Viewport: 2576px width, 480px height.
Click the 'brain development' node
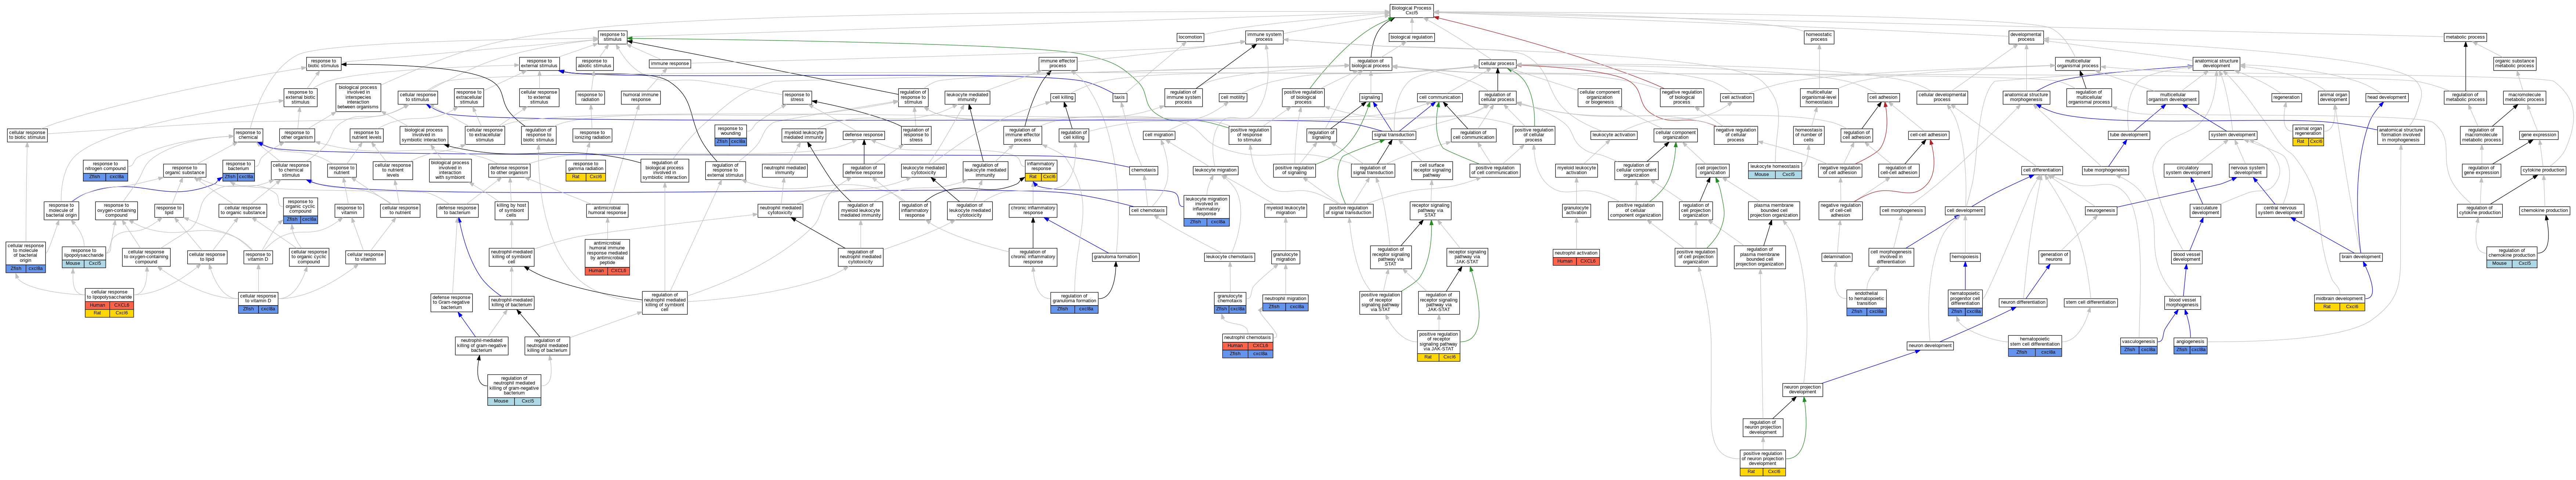pos(2361,257)
